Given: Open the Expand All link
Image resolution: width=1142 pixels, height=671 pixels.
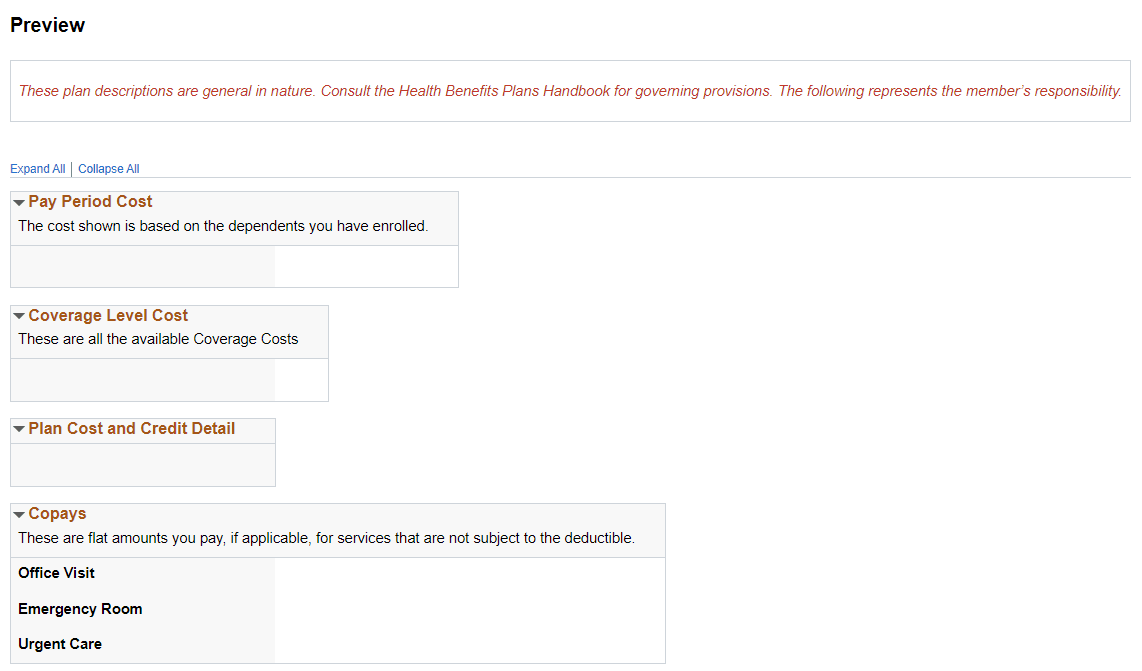Looking at the screenshot, I should point(37,168).
